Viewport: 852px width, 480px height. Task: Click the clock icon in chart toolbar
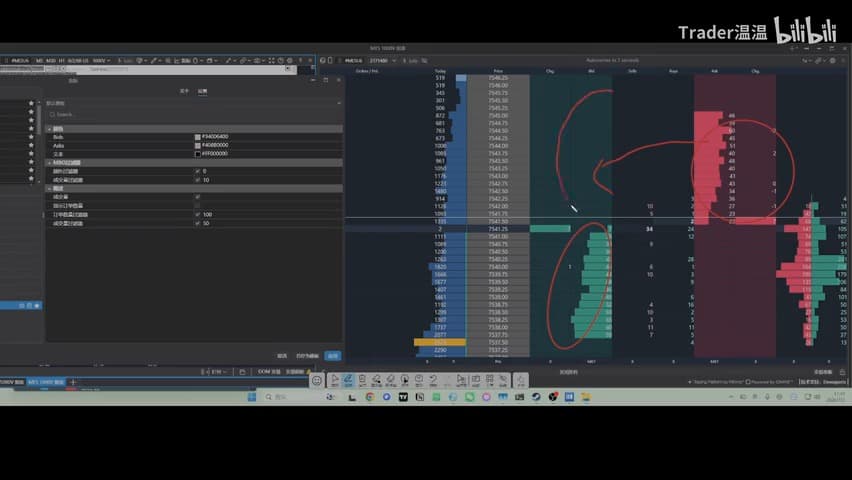[280, 60]
